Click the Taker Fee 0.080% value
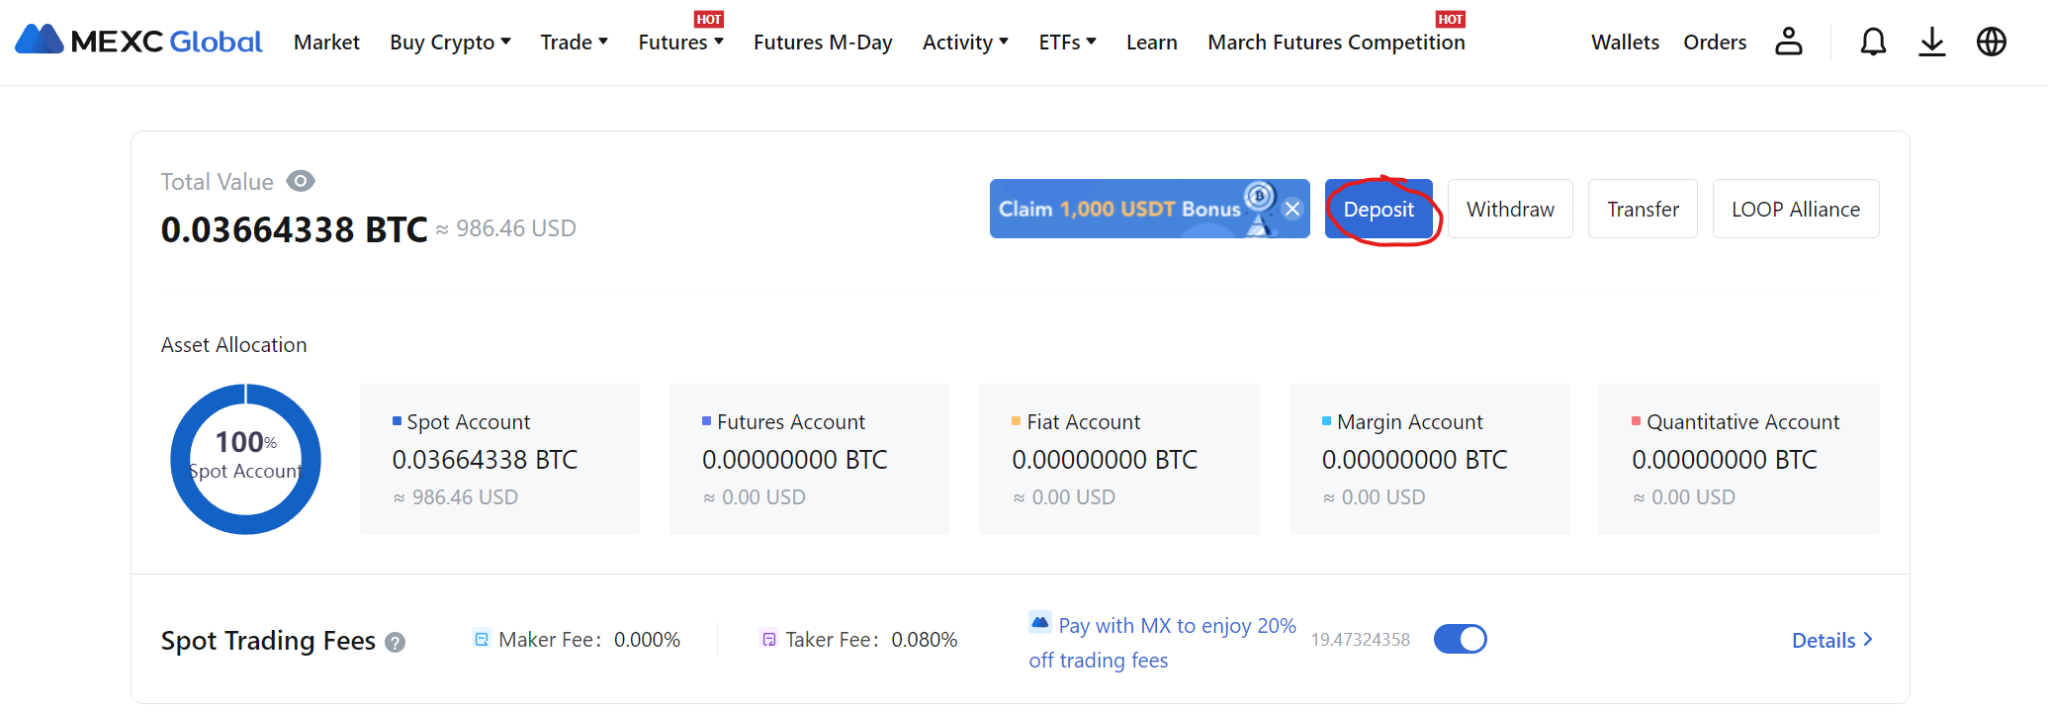The height and width of the screenshot is (720, 2048). (924, 639)
